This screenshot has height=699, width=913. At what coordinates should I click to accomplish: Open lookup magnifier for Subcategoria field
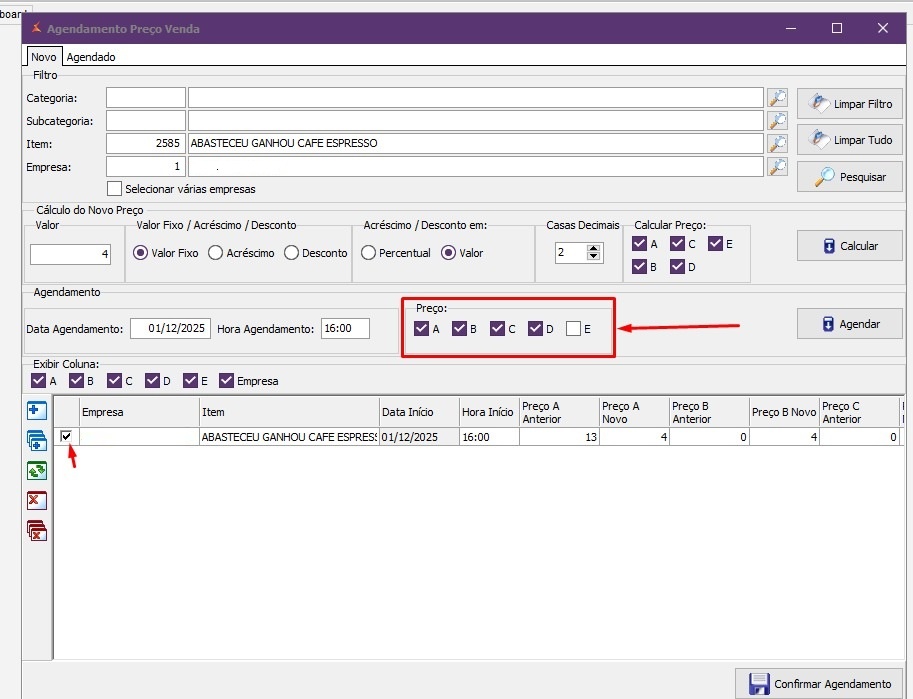pyautogui.click(x=777, y=121)
